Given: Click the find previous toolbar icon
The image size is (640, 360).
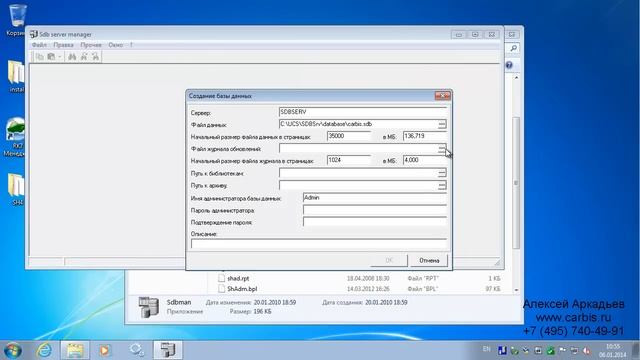Looking at the screenshot, I should click(x=95, y=57).
